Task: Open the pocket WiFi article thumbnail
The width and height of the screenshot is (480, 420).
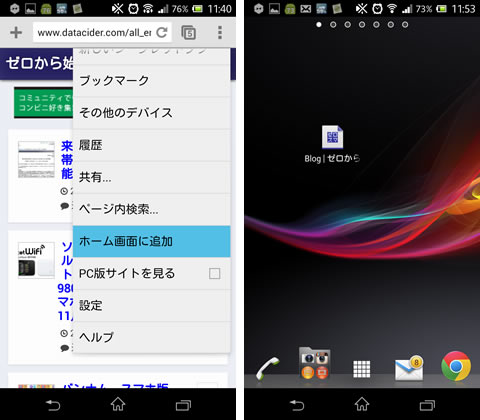Action: 36,260
